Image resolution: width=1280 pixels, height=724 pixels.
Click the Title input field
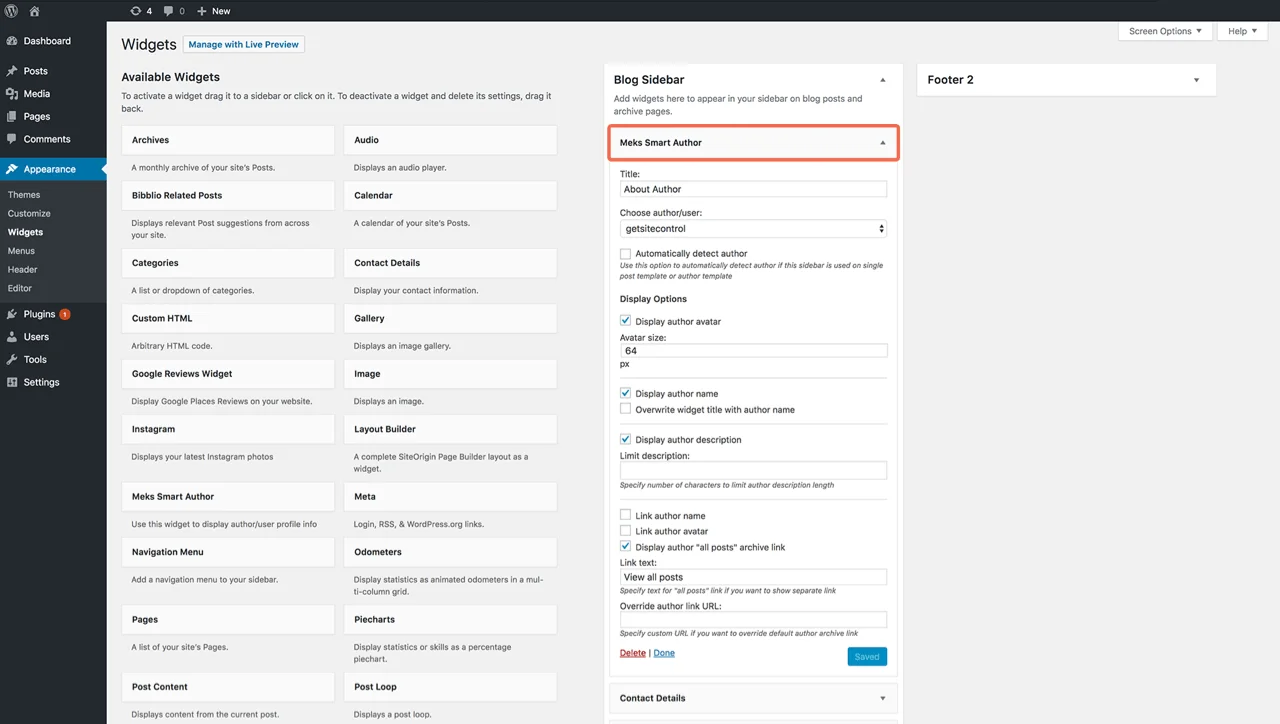pyautogui.click(x=753, y=189)
